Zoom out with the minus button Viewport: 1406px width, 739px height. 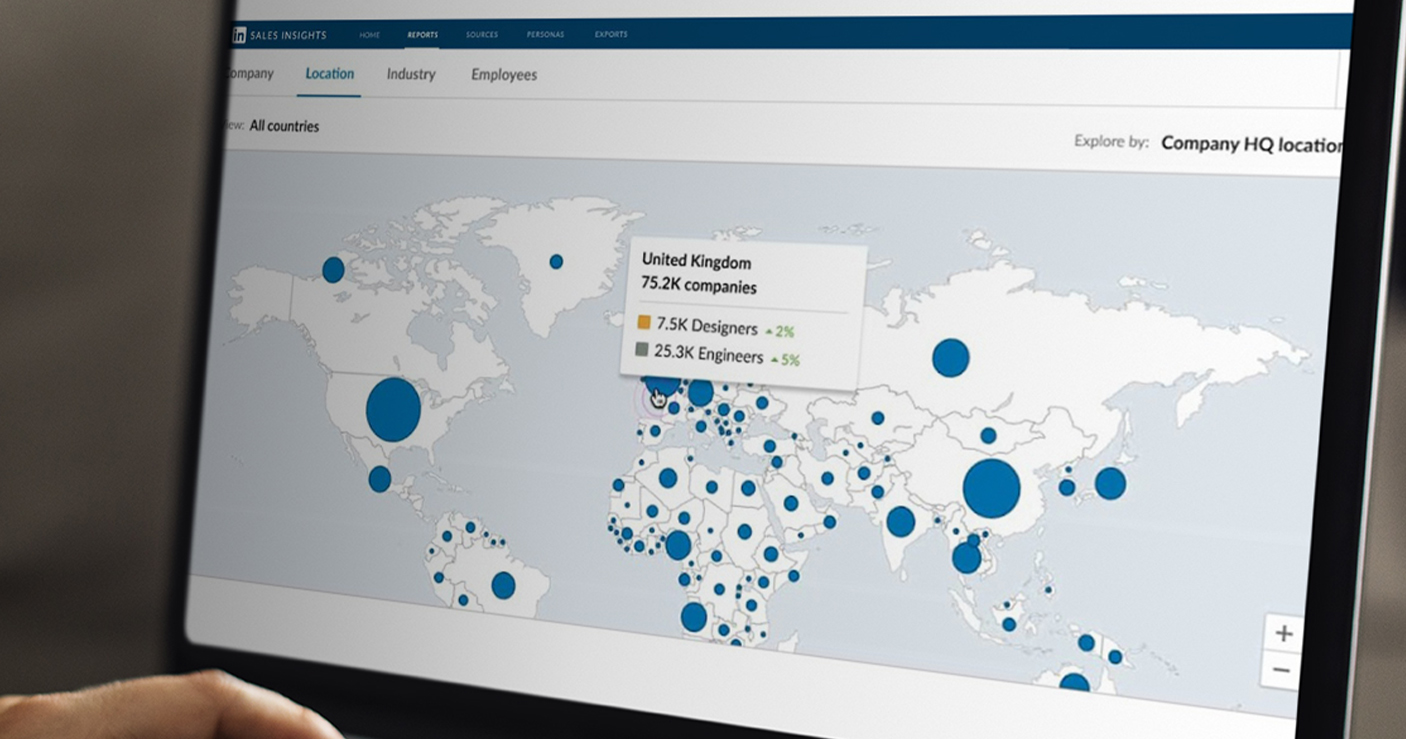click(x=1282, y=671)
